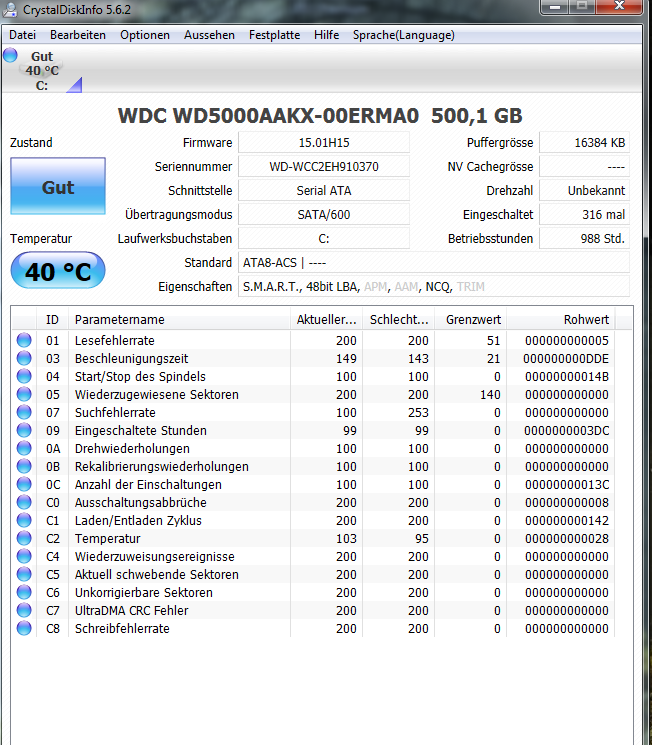Click the Eigenschaften field with S.M.A.R.T.
652x745 pixels.
434,287
